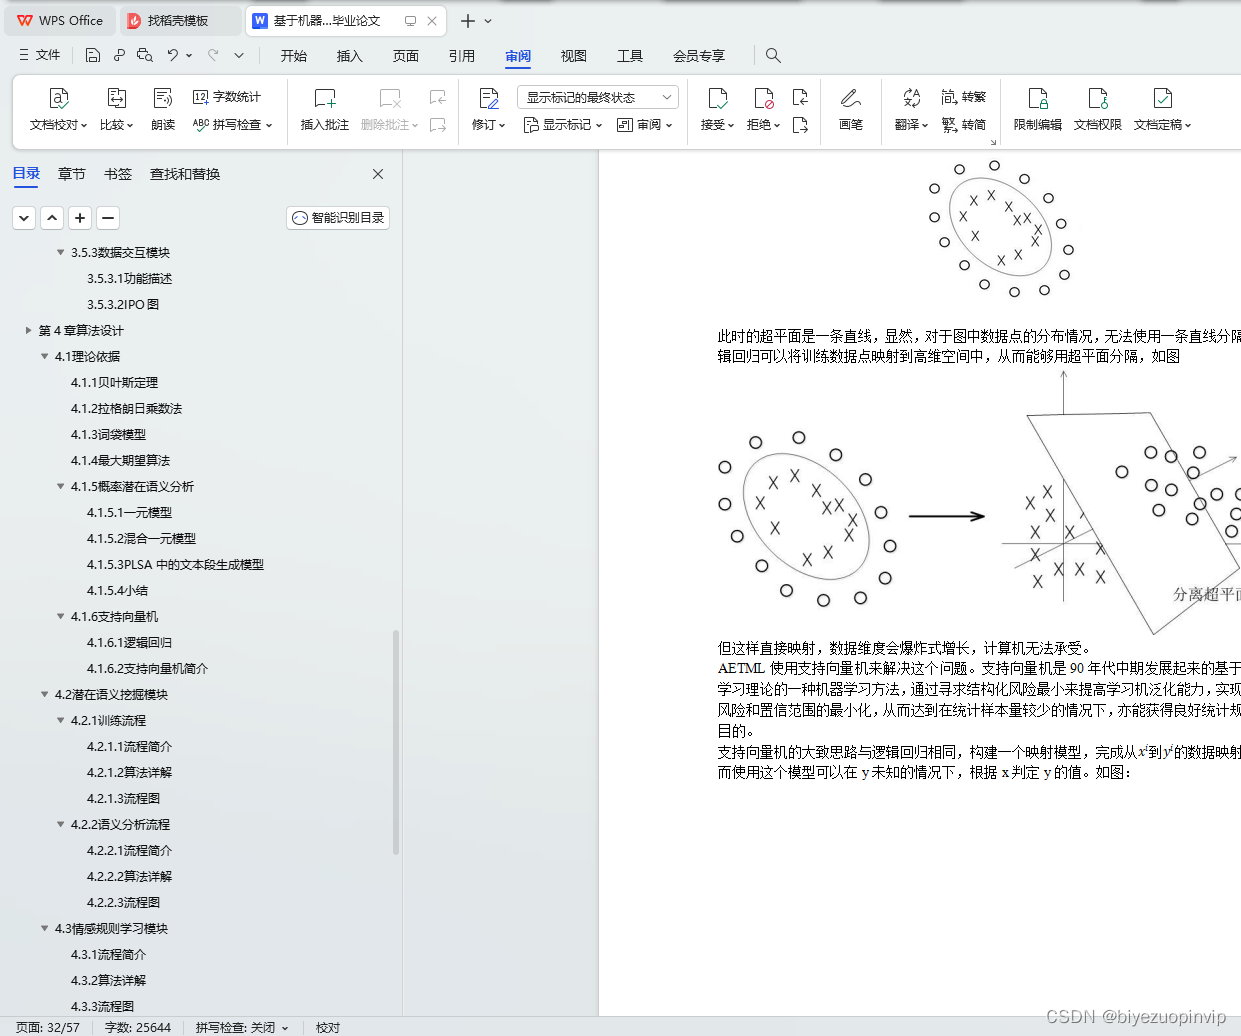
Task: Collapse 4.1理论依据 tree node
Action: click(44, 356)
